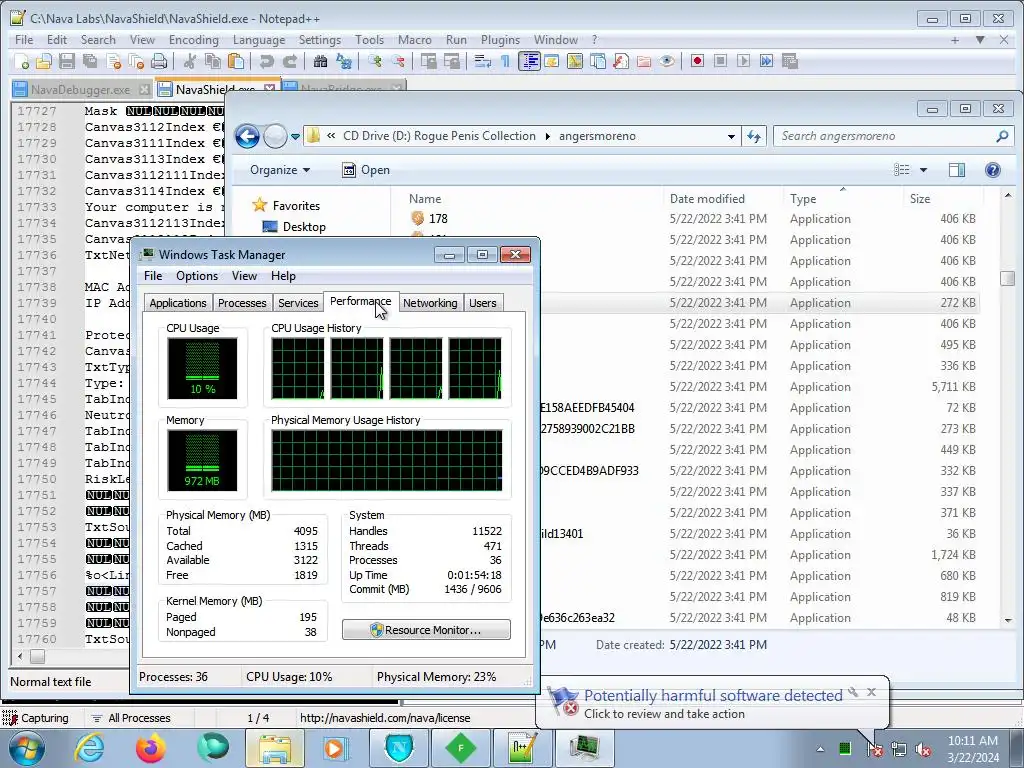The width and height of the screenshot is (1024, 768).
Task: Click the Windows Start button
Action: click(x=27, y=748)
